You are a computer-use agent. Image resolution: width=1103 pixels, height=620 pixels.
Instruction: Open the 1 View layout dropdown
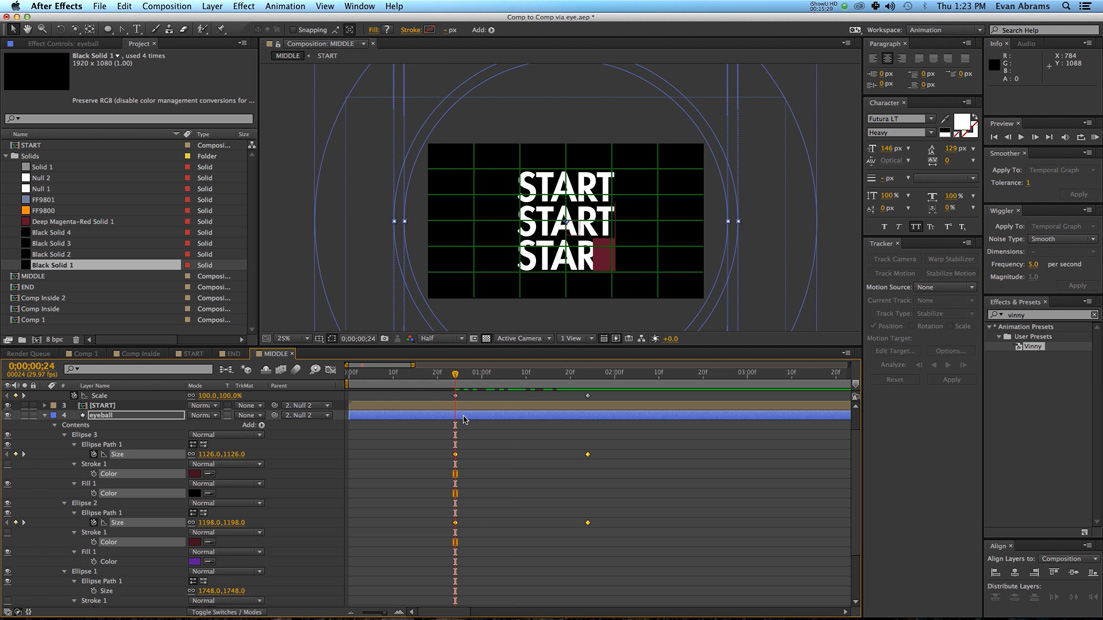(577, 339)
